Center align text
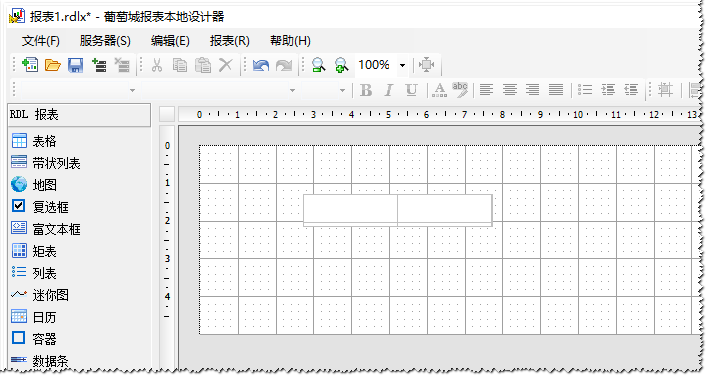713x382 pixels. [x=510, y=90]
